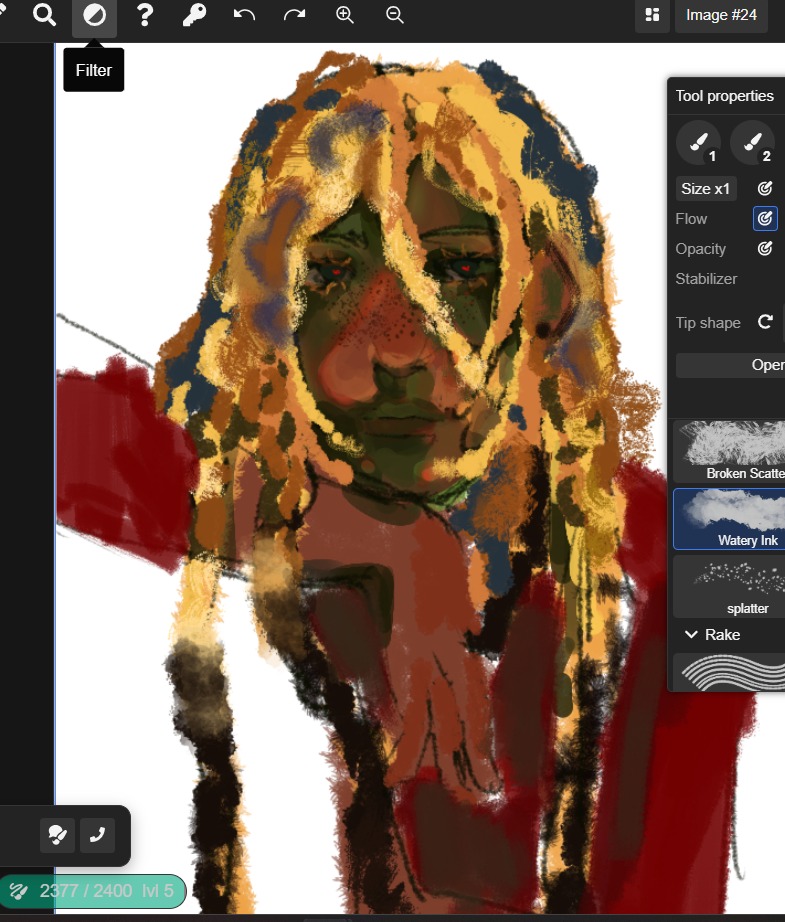Undo the last stroke
Image resolution: width=785 pixels, height=922 pixels.
click(244, 15)
